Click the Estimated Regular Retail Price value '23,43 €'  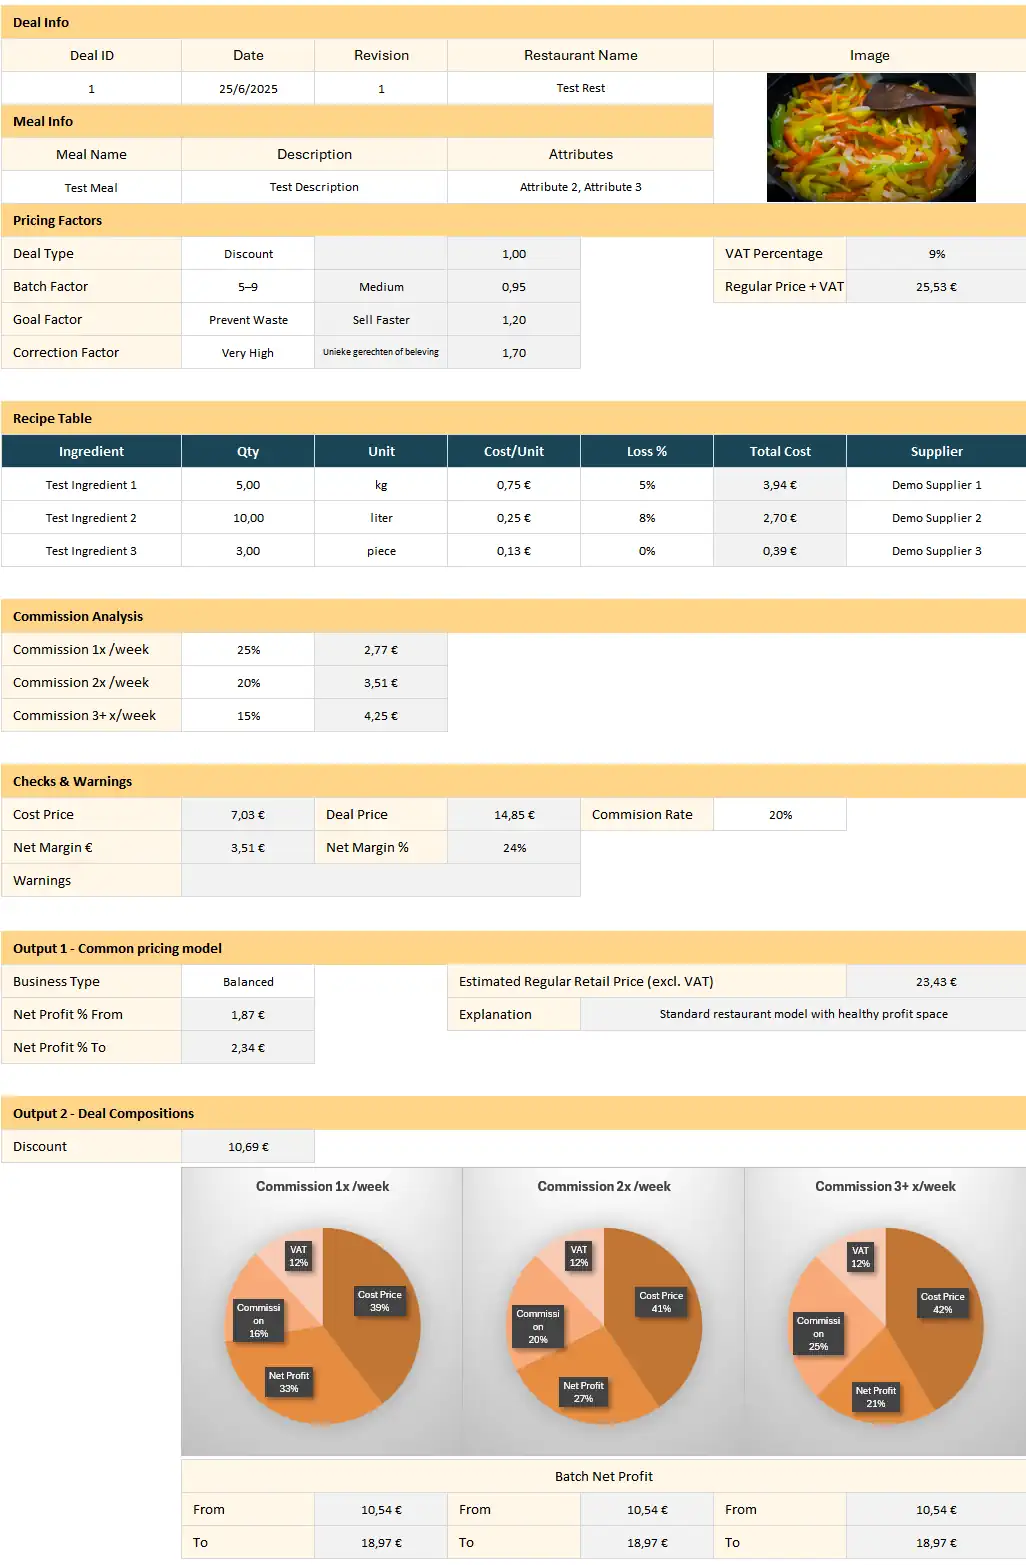coord(936,982)
